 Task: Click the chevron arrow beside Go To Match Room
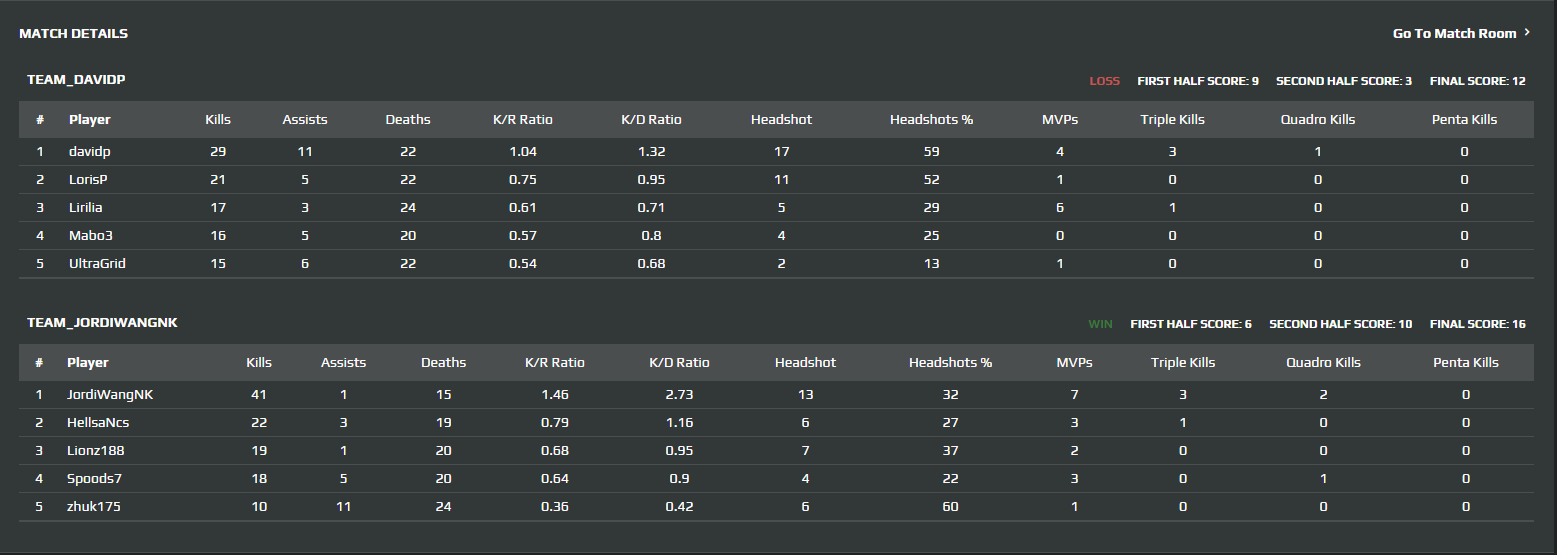1527,33
